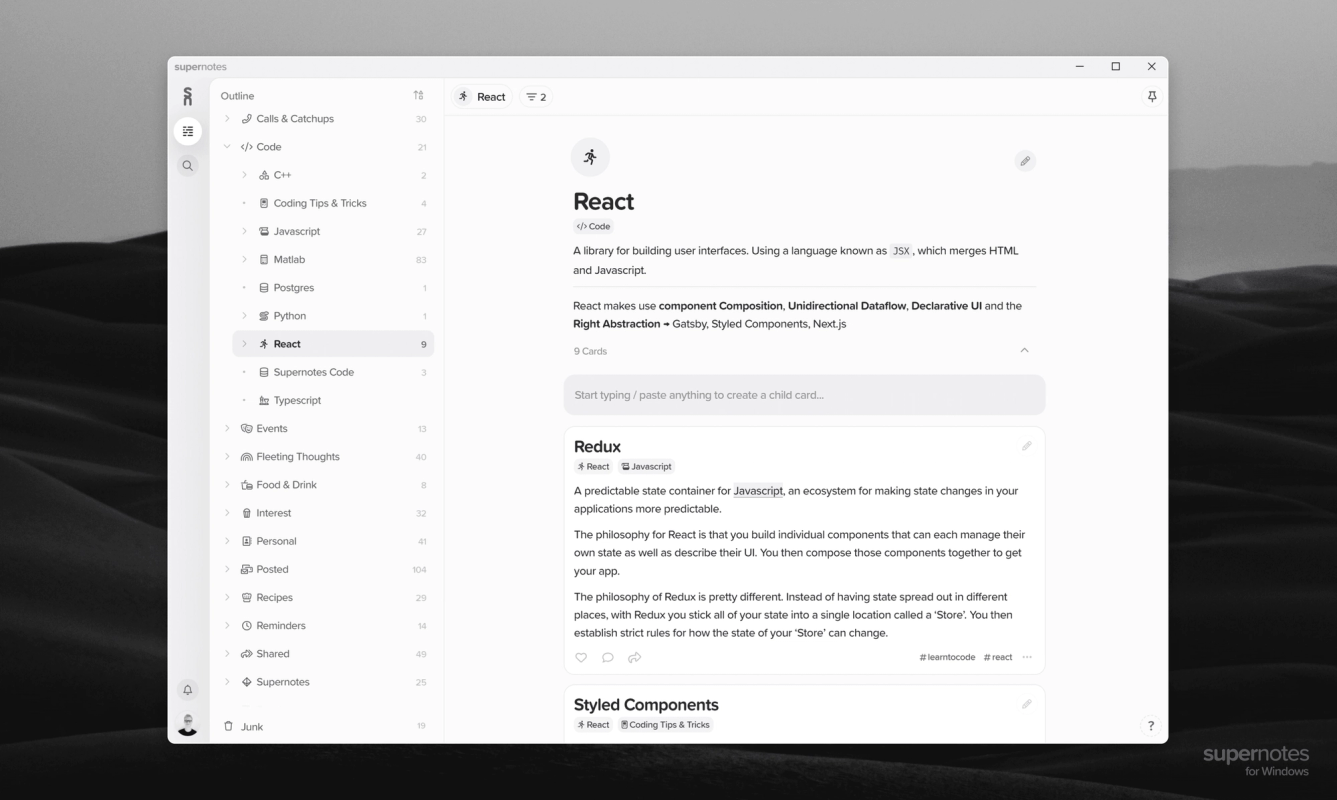
Task: Open Coding Tips & Tricks tag on Styled Components
Action: point(665,725)
